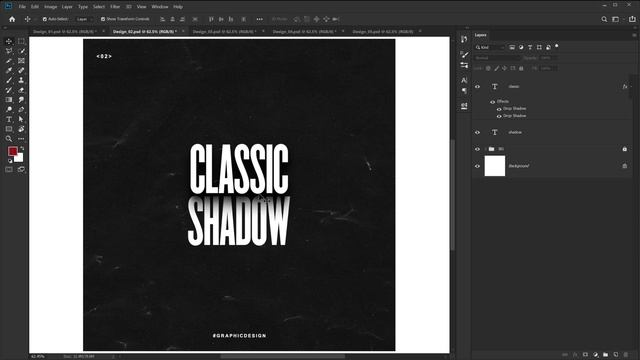Open the Fill value dropdown
Viewport: 640px width, 360px height.
548,69
